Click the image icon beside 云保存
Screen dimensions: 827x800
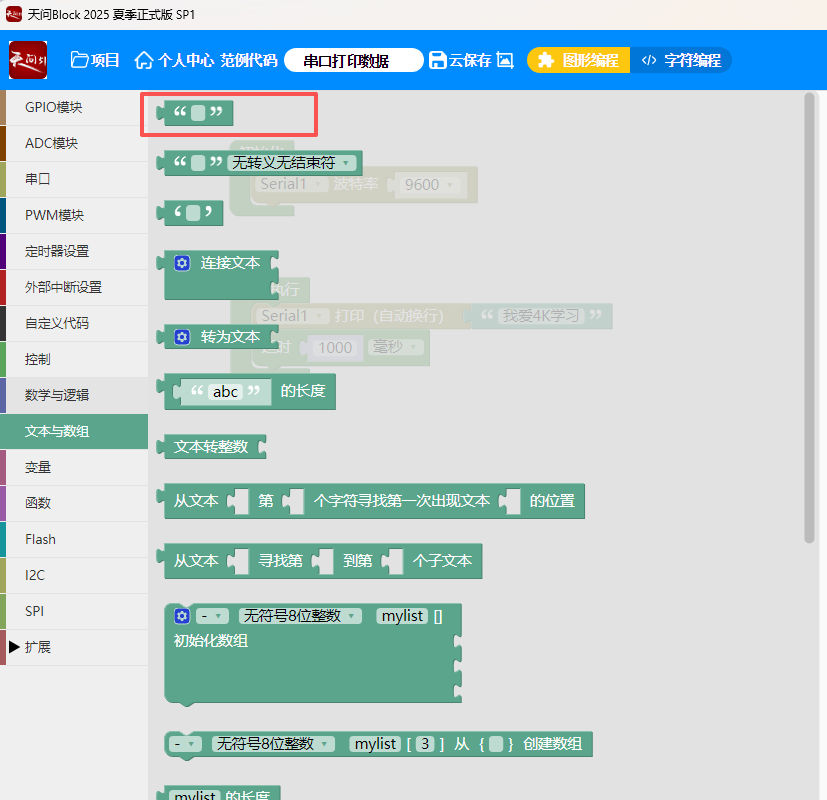coord(505,60)
